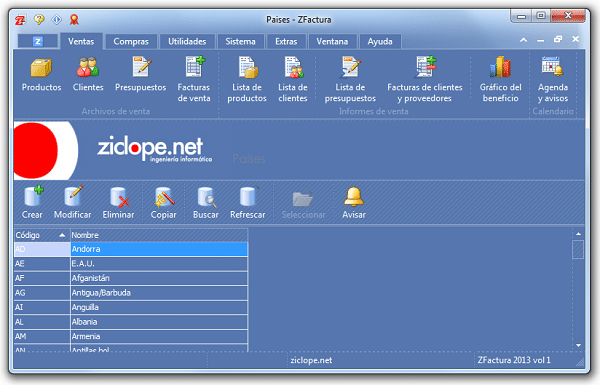Switch to the Ventas tab

click(81, 41)
